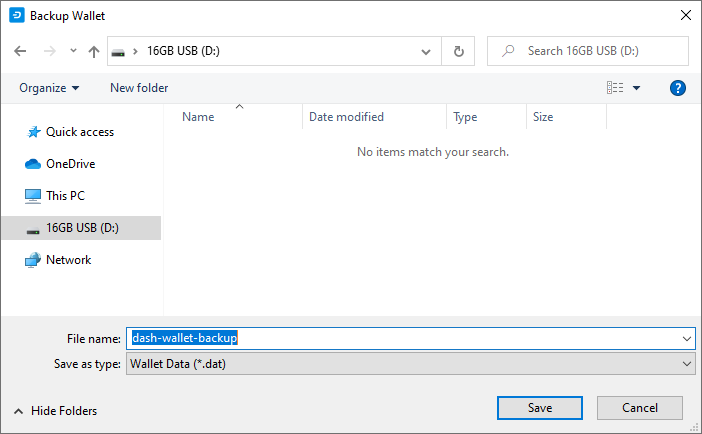Screen dimensions: 702x434
Task: Cancel the wallet backup dialog
Action: (x=640, y=408)
